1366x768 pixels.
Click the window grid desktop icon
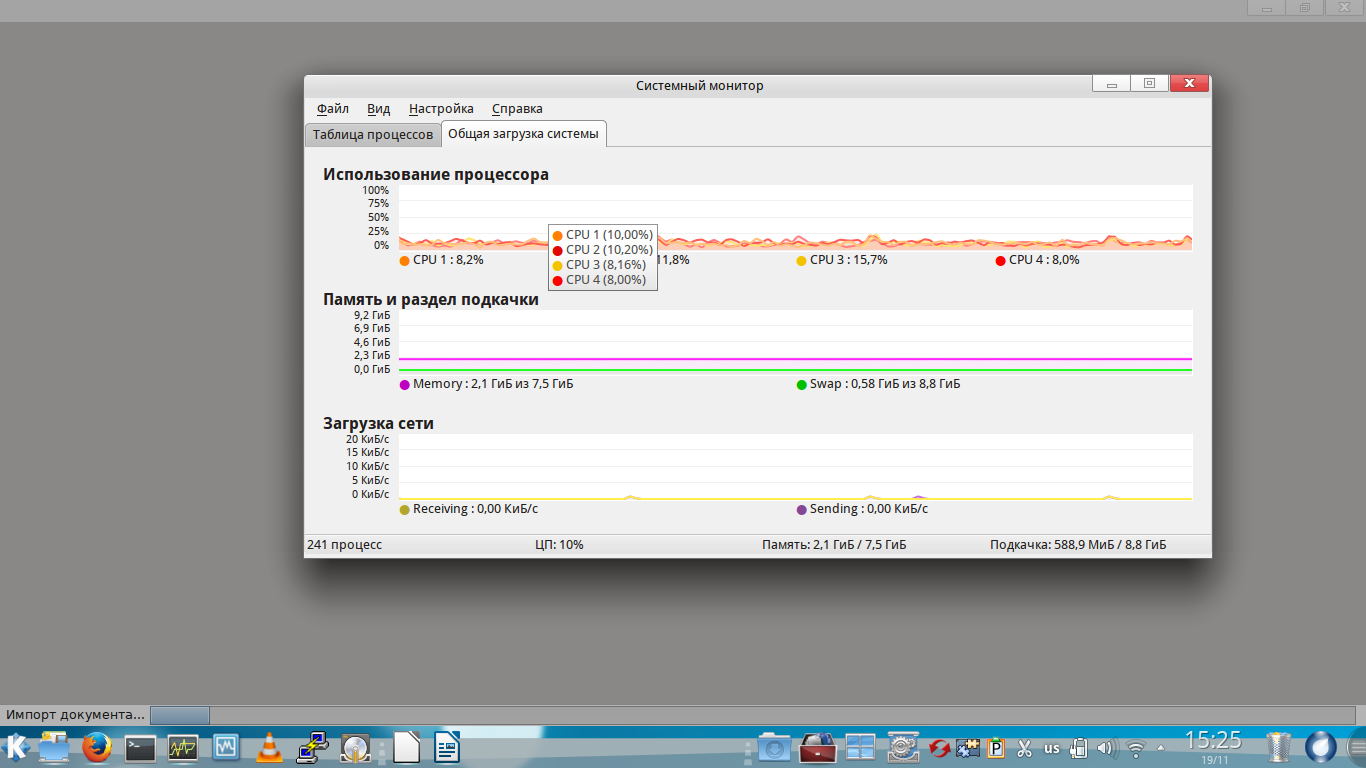coord(860,746)
